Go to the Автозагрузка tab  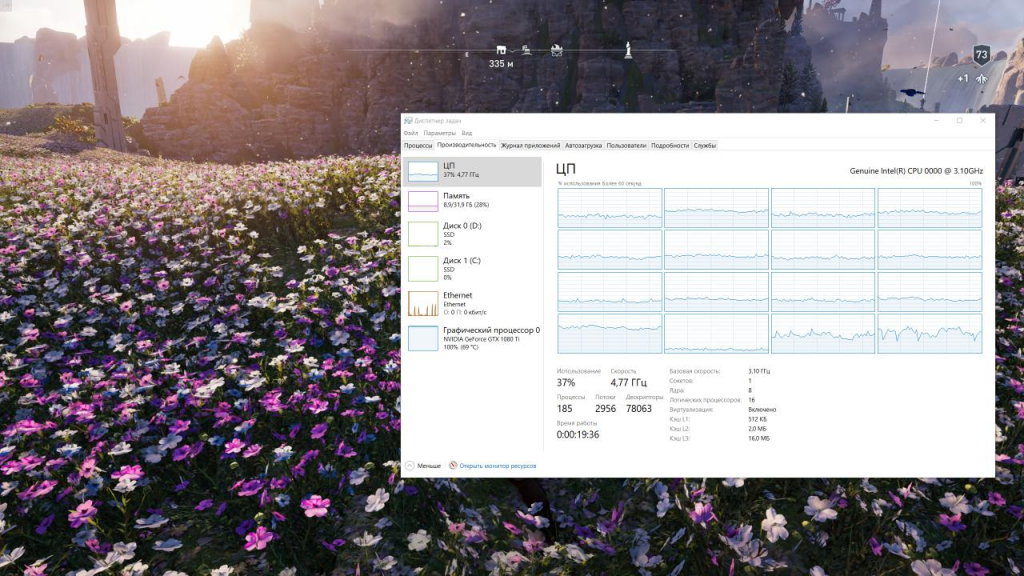point(583,145)
